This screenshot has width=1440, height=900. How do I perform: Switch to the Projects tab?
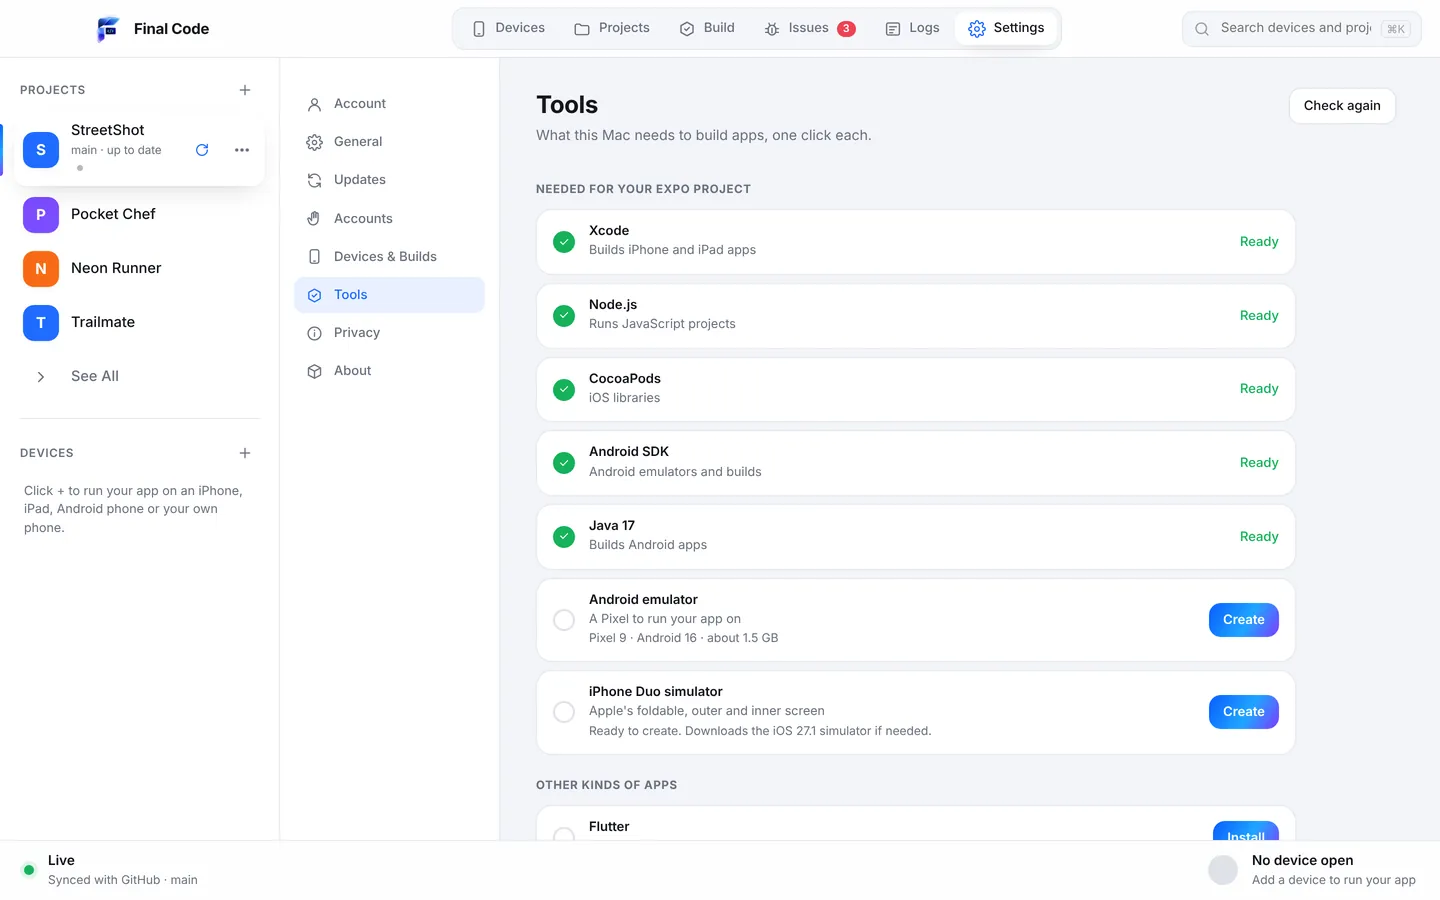click(612, 28)
